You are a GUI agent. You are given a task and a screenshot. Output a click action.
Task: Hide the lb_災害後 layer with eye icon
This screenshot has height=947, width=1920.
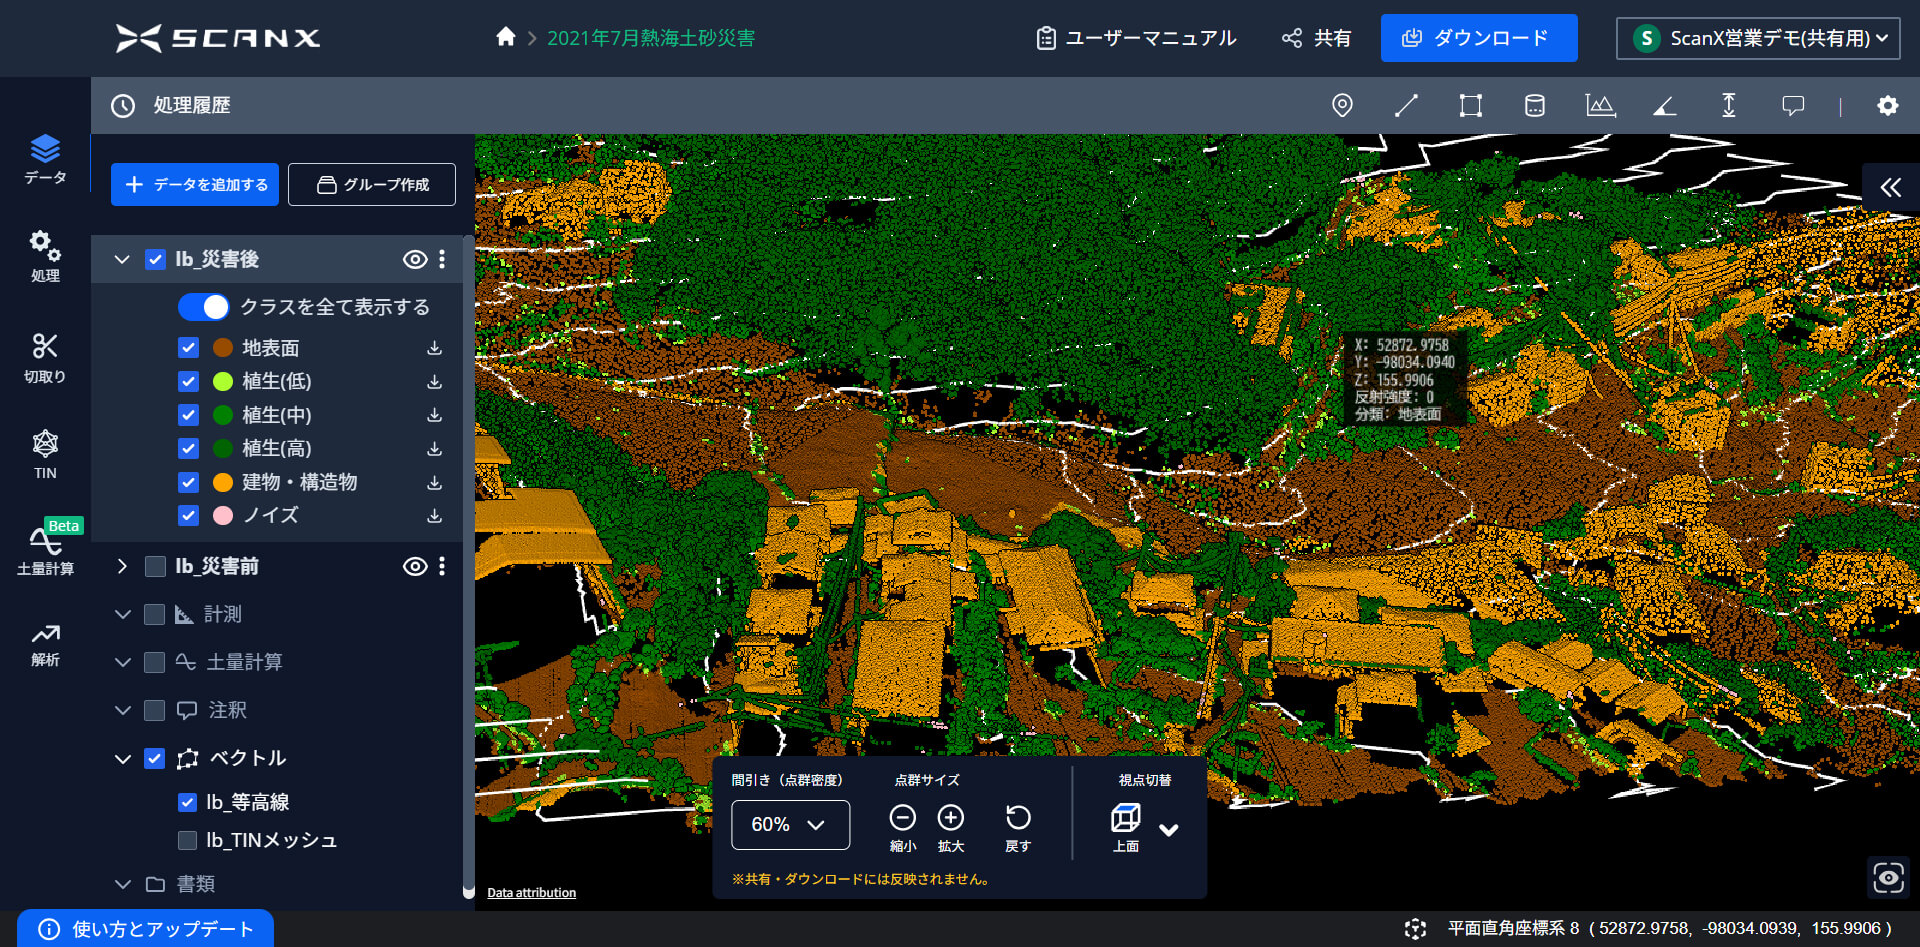tap(414, 259)
